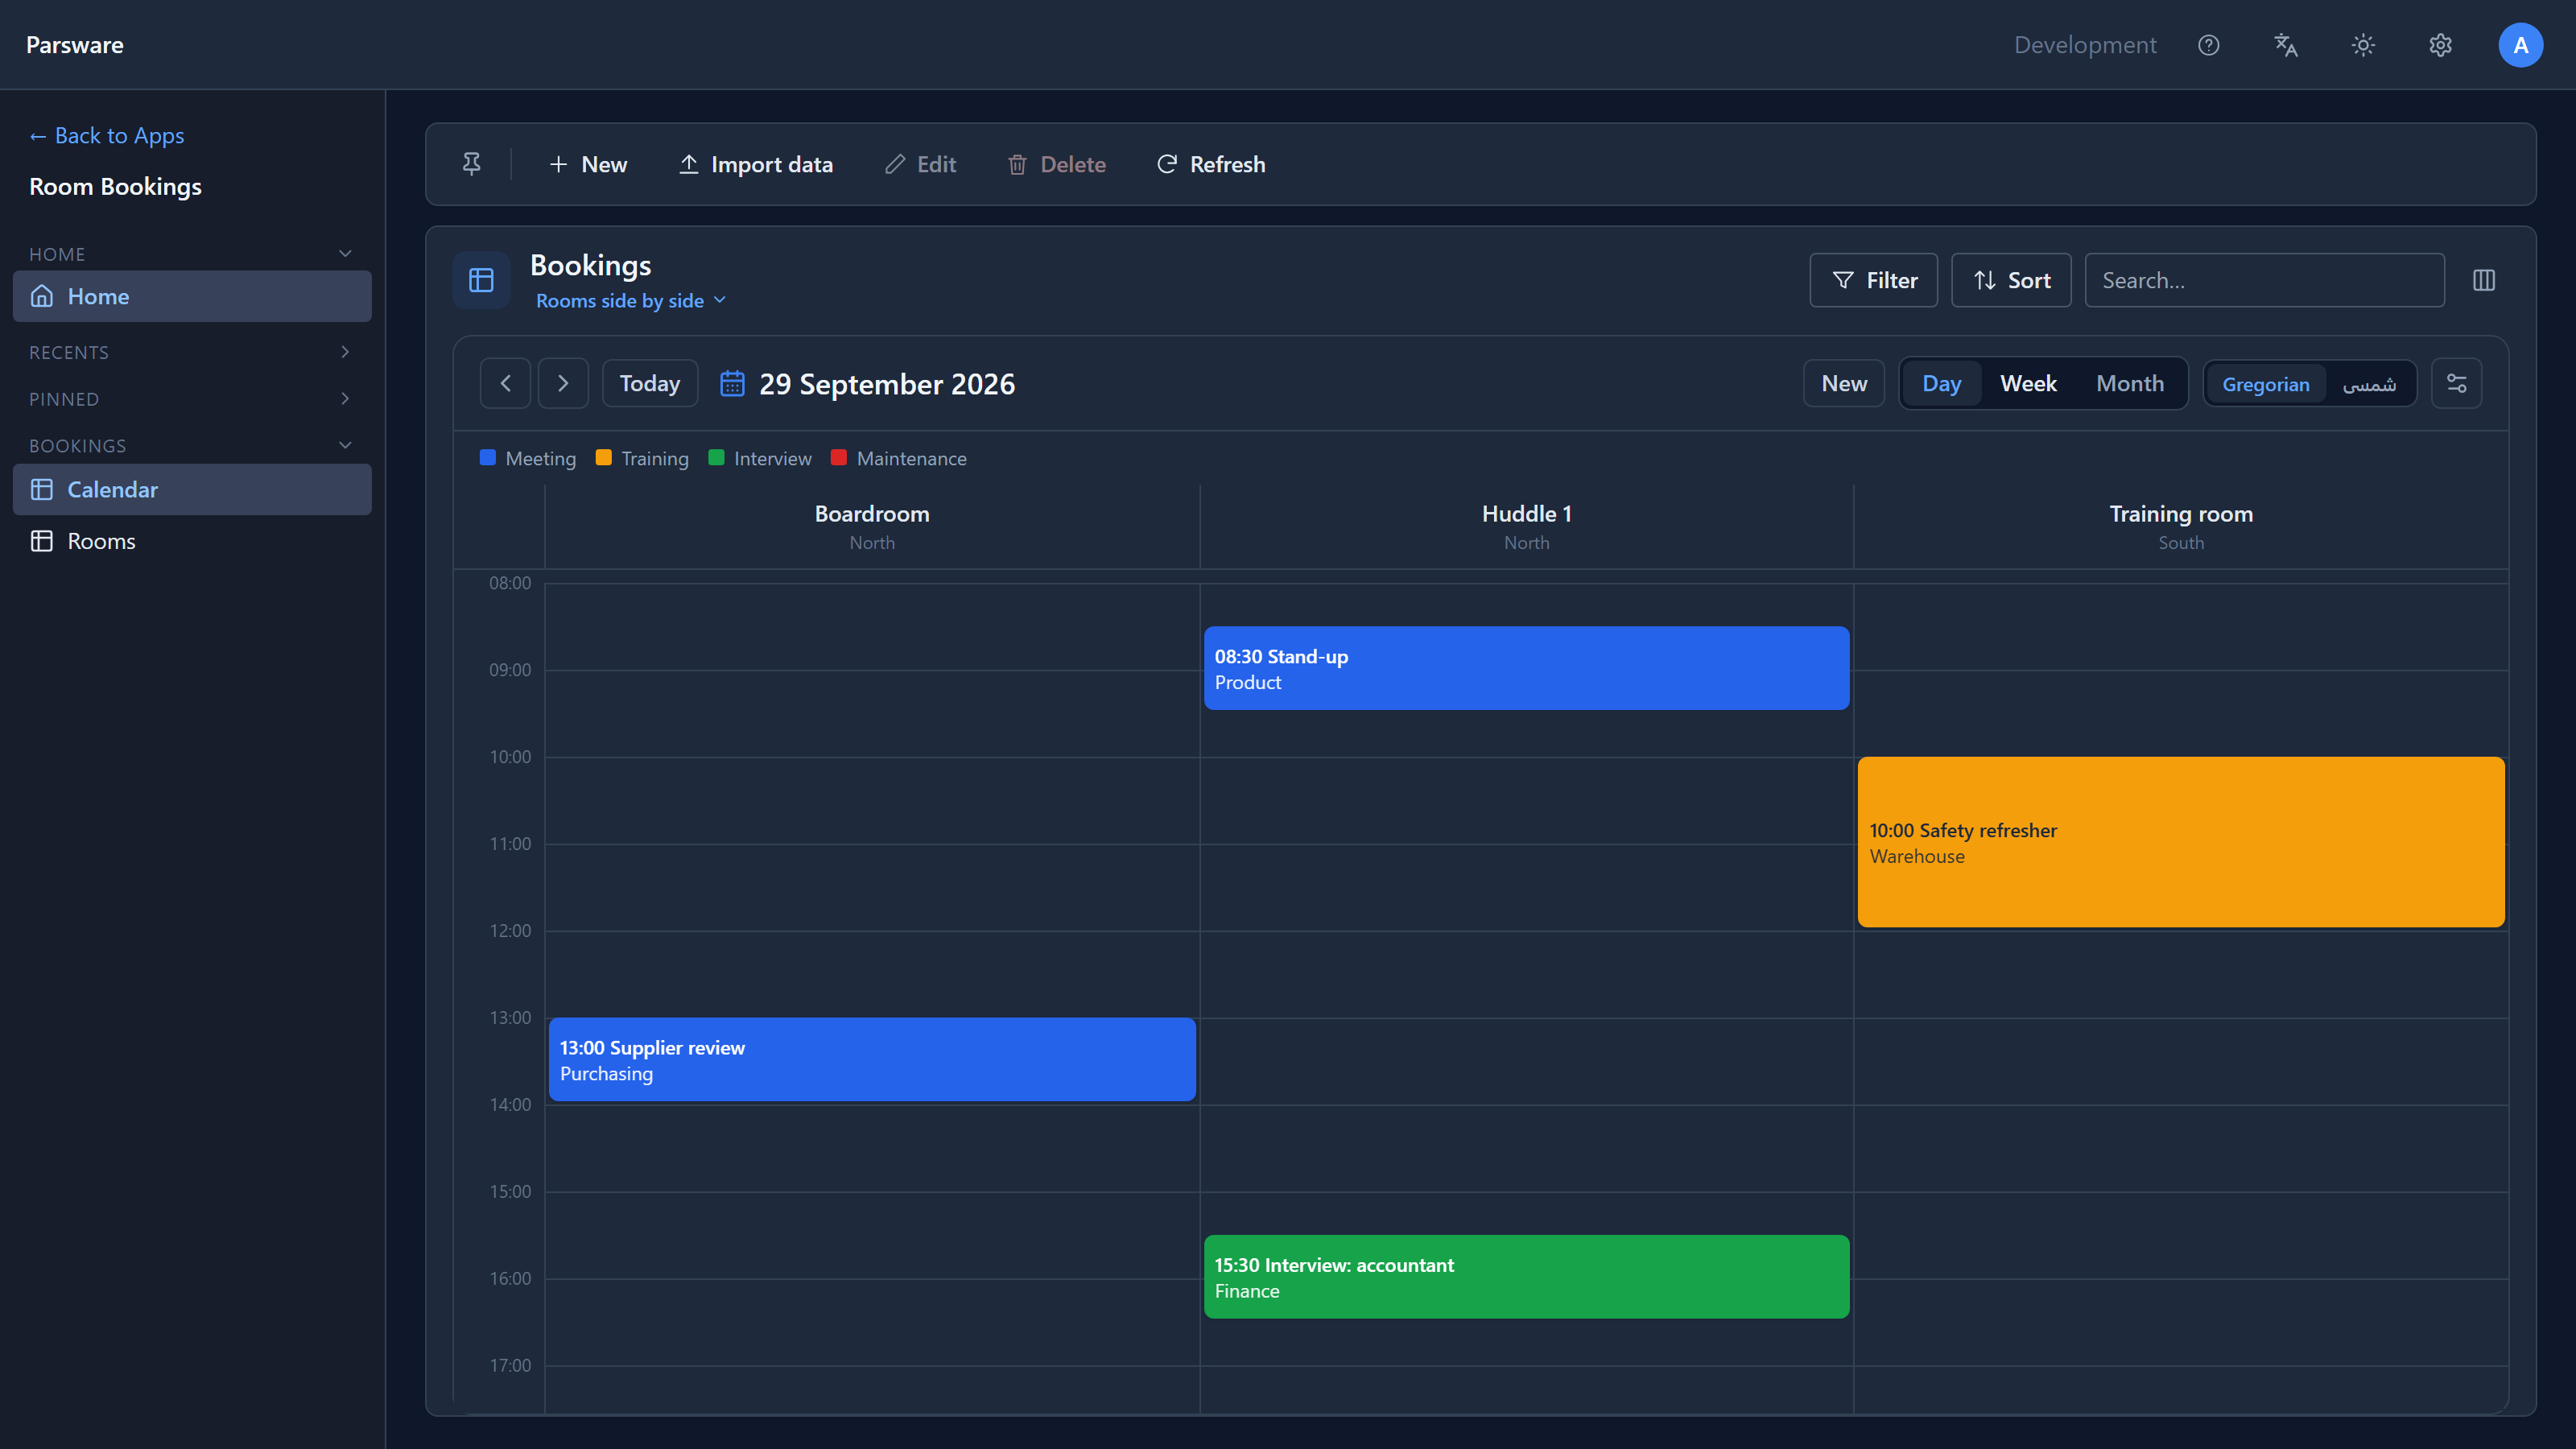Click the Today button
2576x1449 pixels.
(x=650, y=384)
